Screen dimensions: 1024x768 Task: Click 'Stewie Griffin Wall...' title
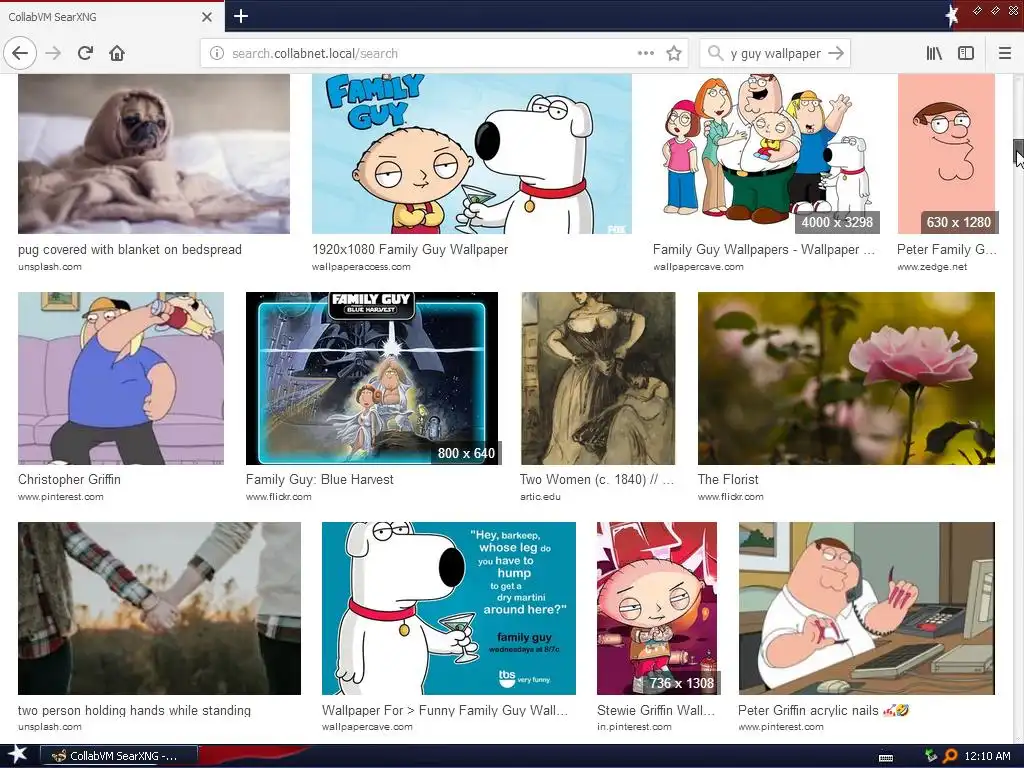656,711
